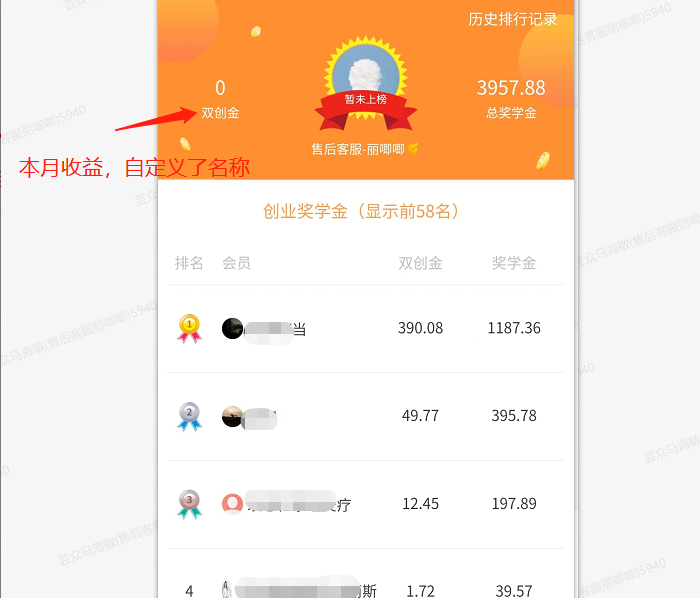
Task: Click the gold first-place medal icon
Action: pos(189,329)
